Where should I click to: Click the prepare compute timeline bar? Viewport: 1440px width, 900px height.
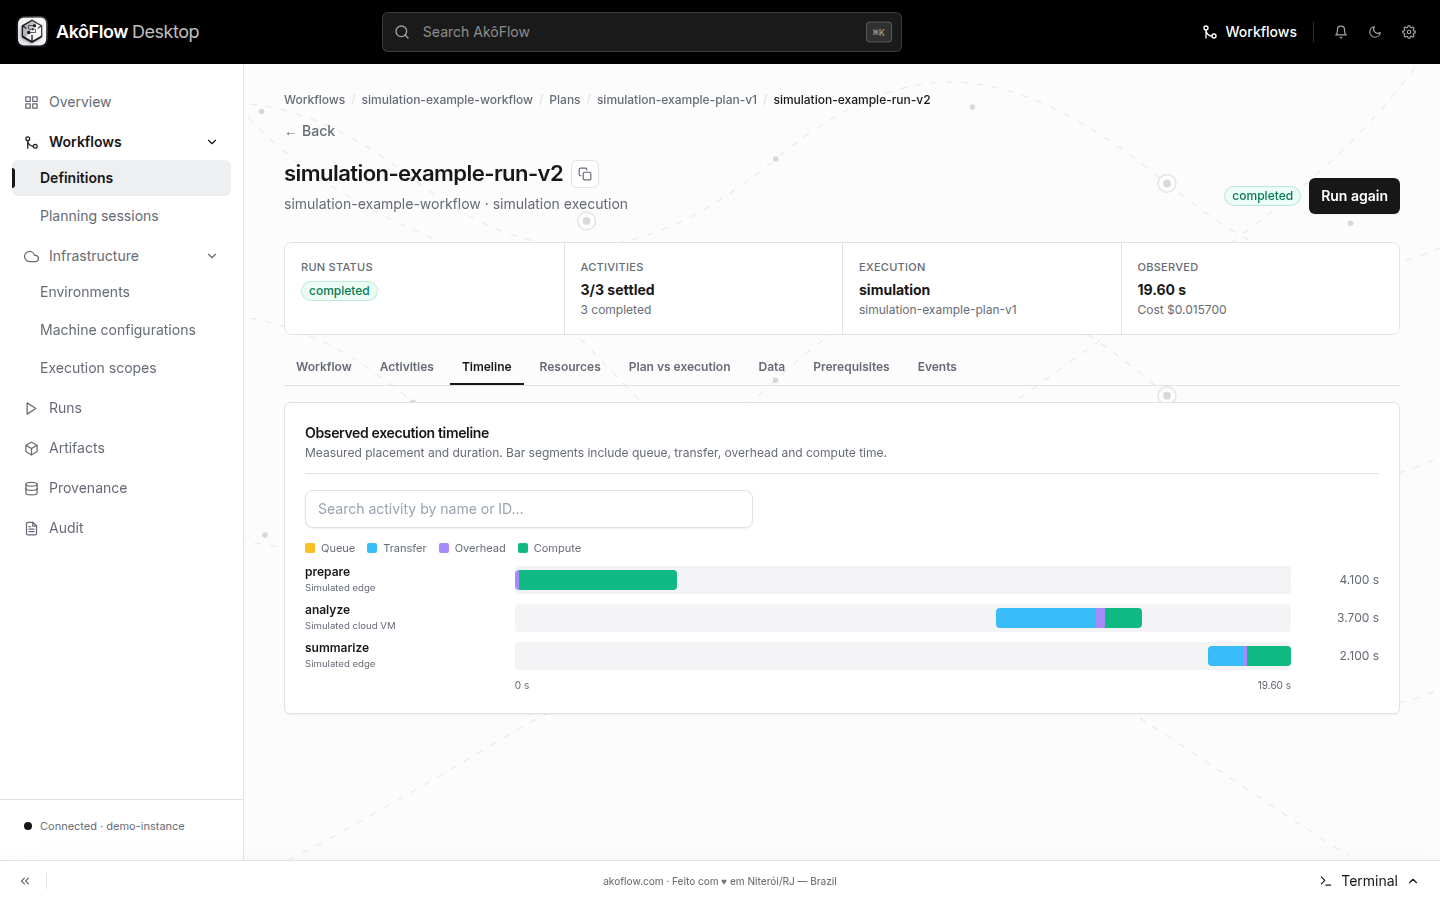click(598, 580)
